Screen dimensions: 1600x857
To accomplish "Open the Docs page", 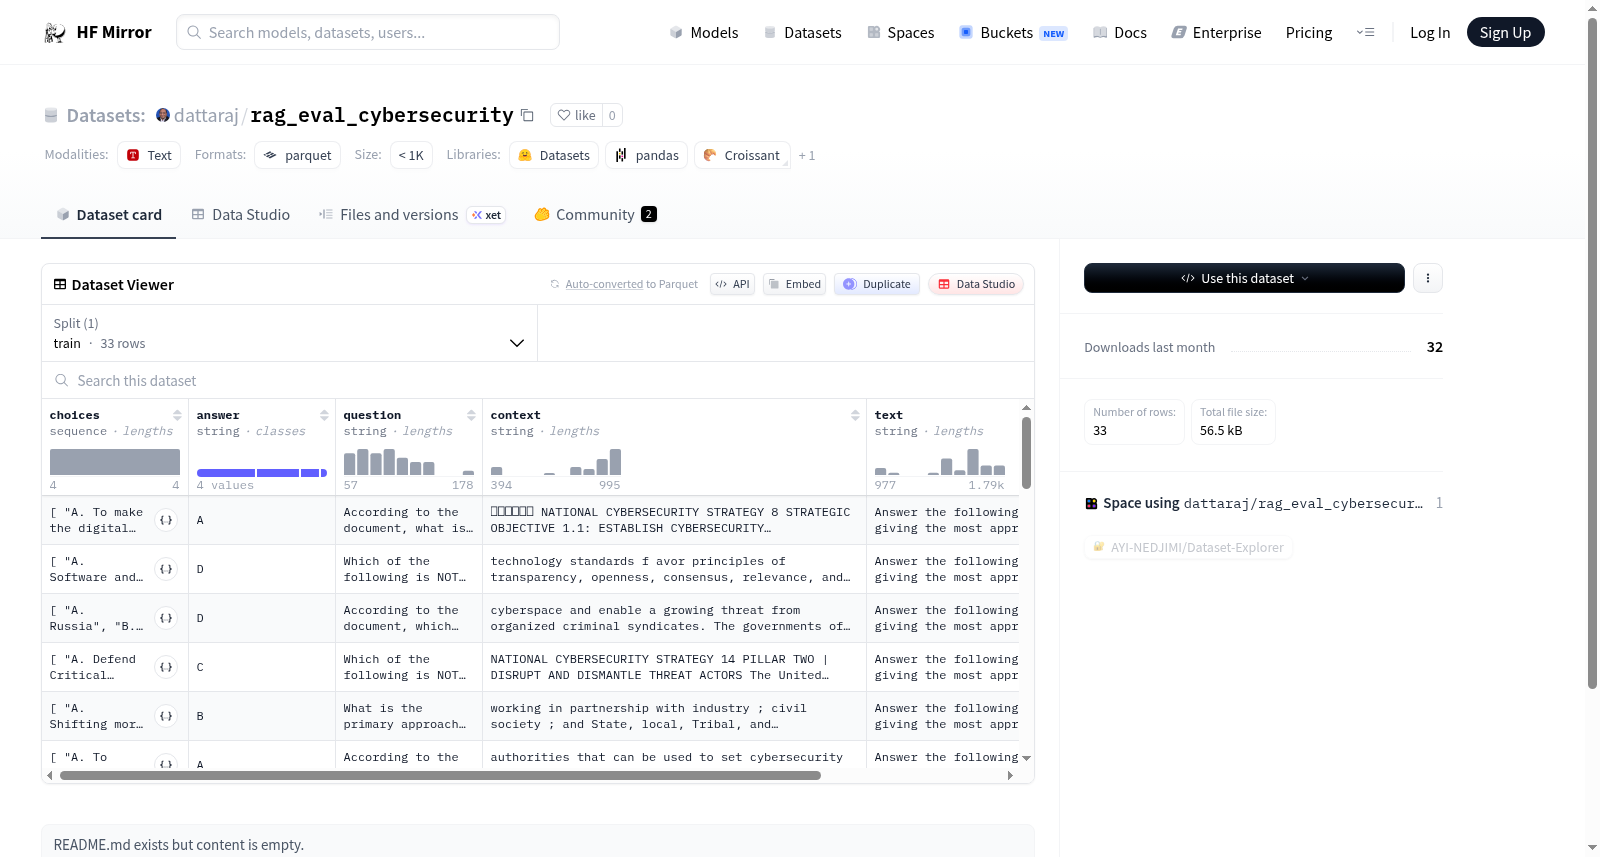I will (1120, 33).
